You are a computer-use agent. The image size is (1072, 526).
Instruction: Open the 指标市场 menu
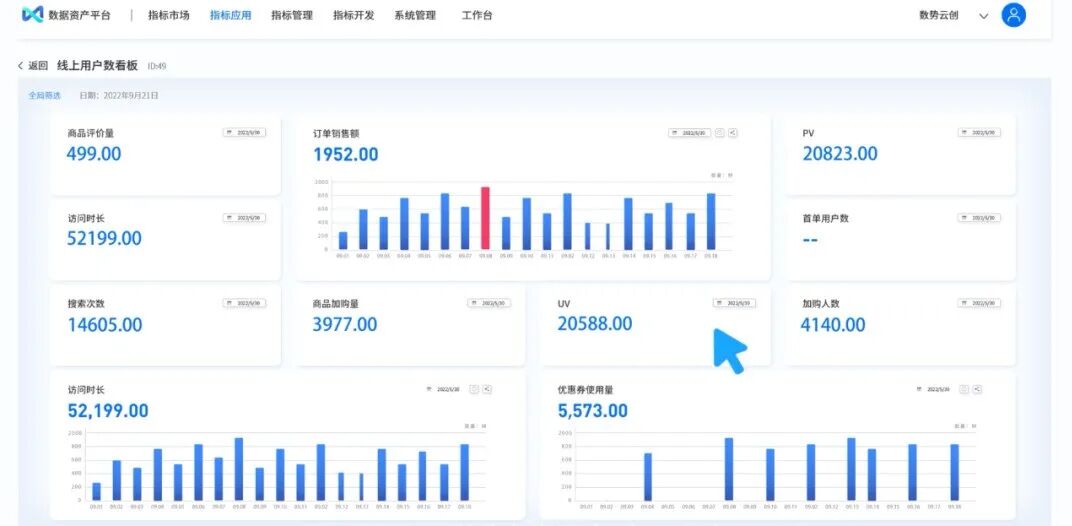[x=169, y=15]
